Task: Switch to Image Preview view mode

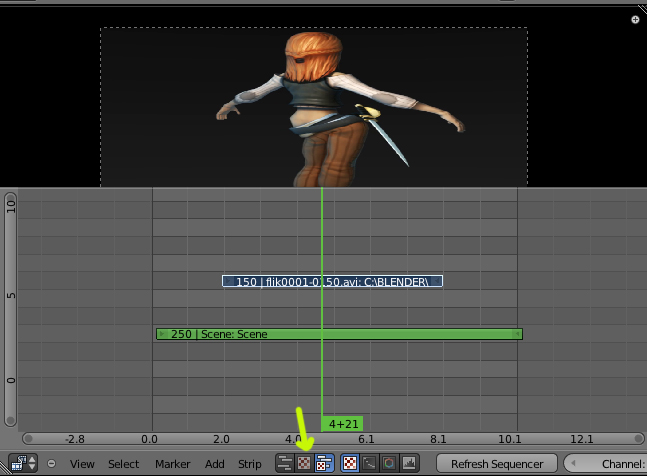Action: pos(304,463)
